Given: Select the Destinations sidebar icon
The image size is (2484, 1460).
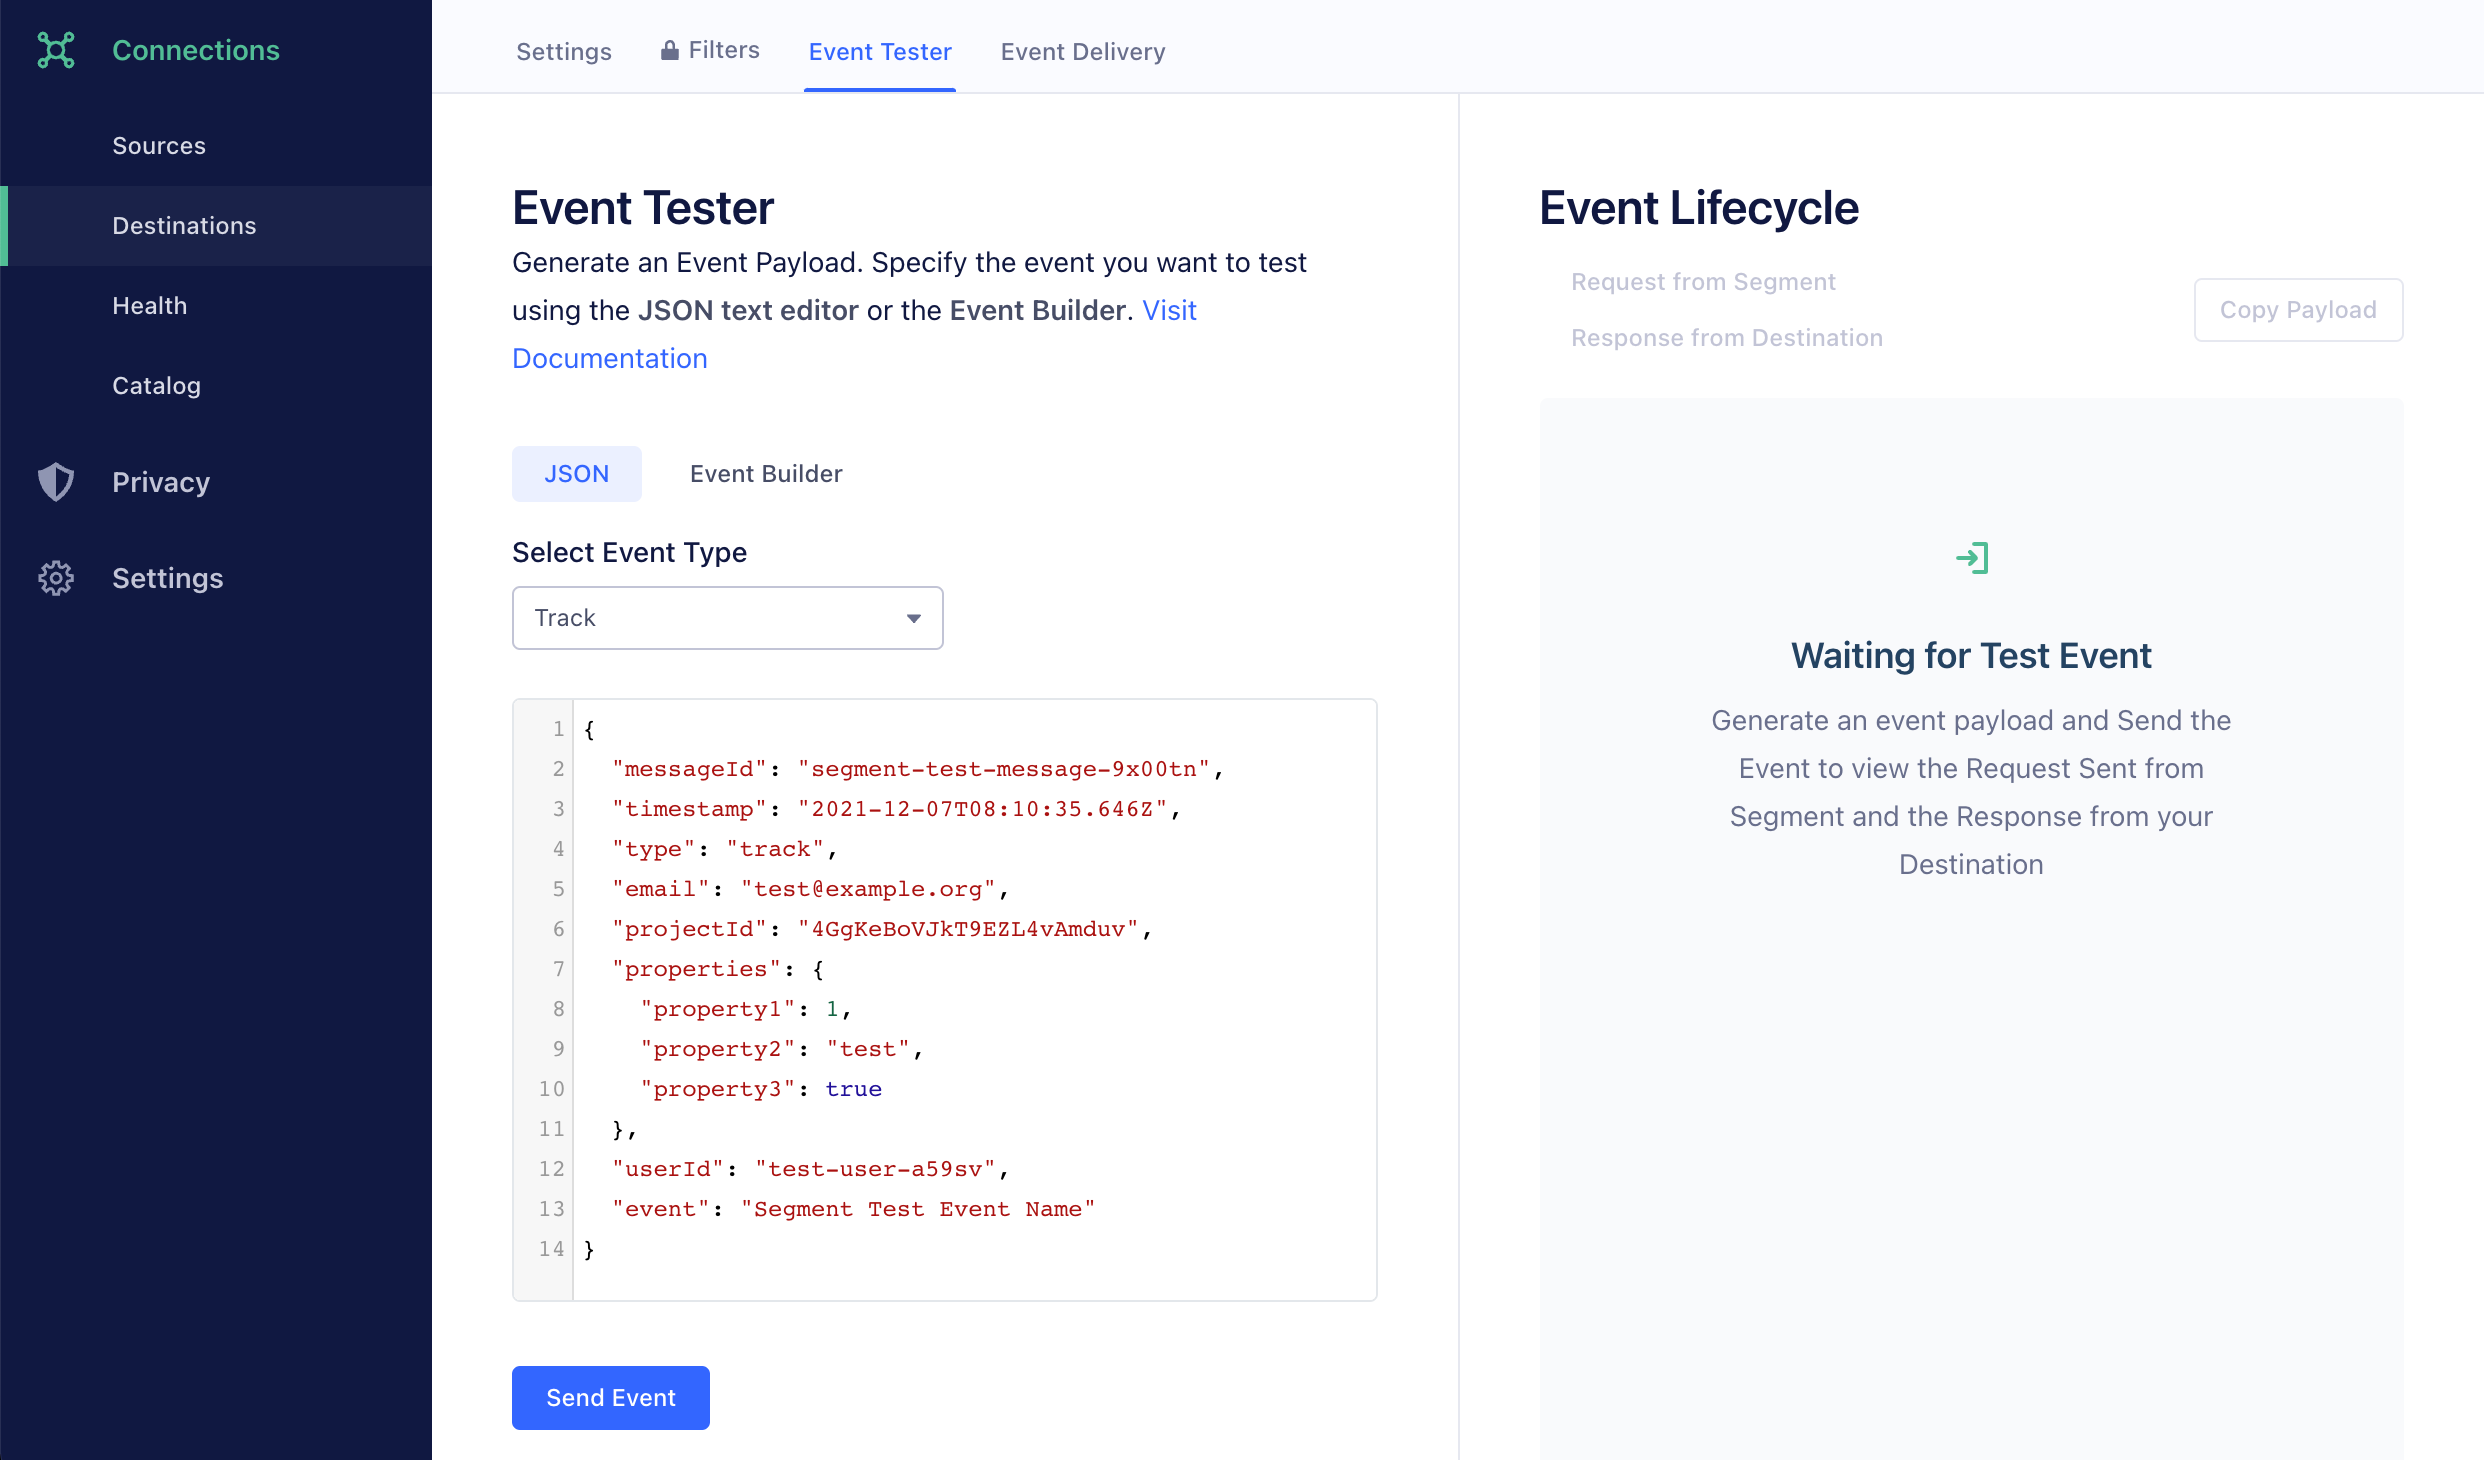Looking at the screenshot, I should point(182,224).
